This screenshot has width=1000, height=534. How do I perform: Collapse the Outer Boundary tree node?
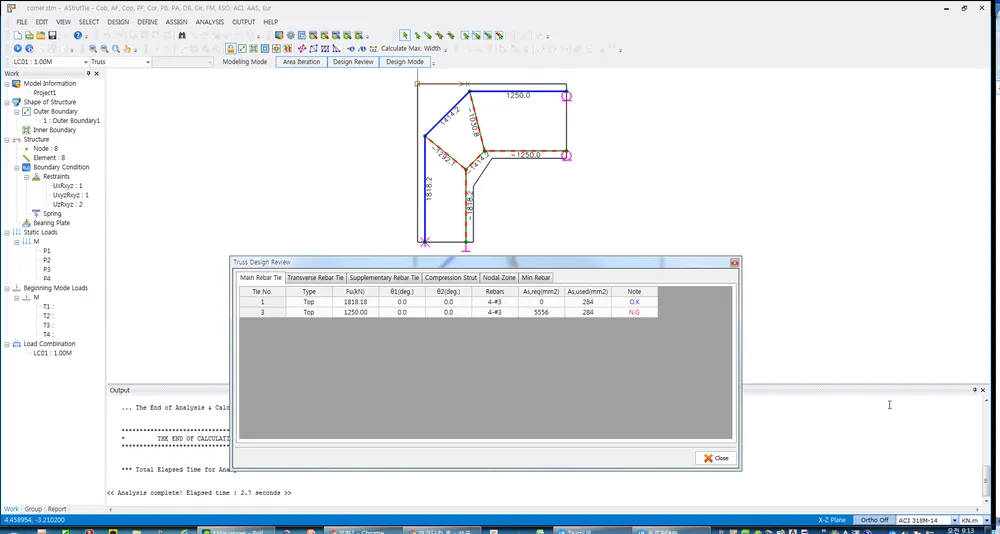pyautogui.click(x=17, y=112)
